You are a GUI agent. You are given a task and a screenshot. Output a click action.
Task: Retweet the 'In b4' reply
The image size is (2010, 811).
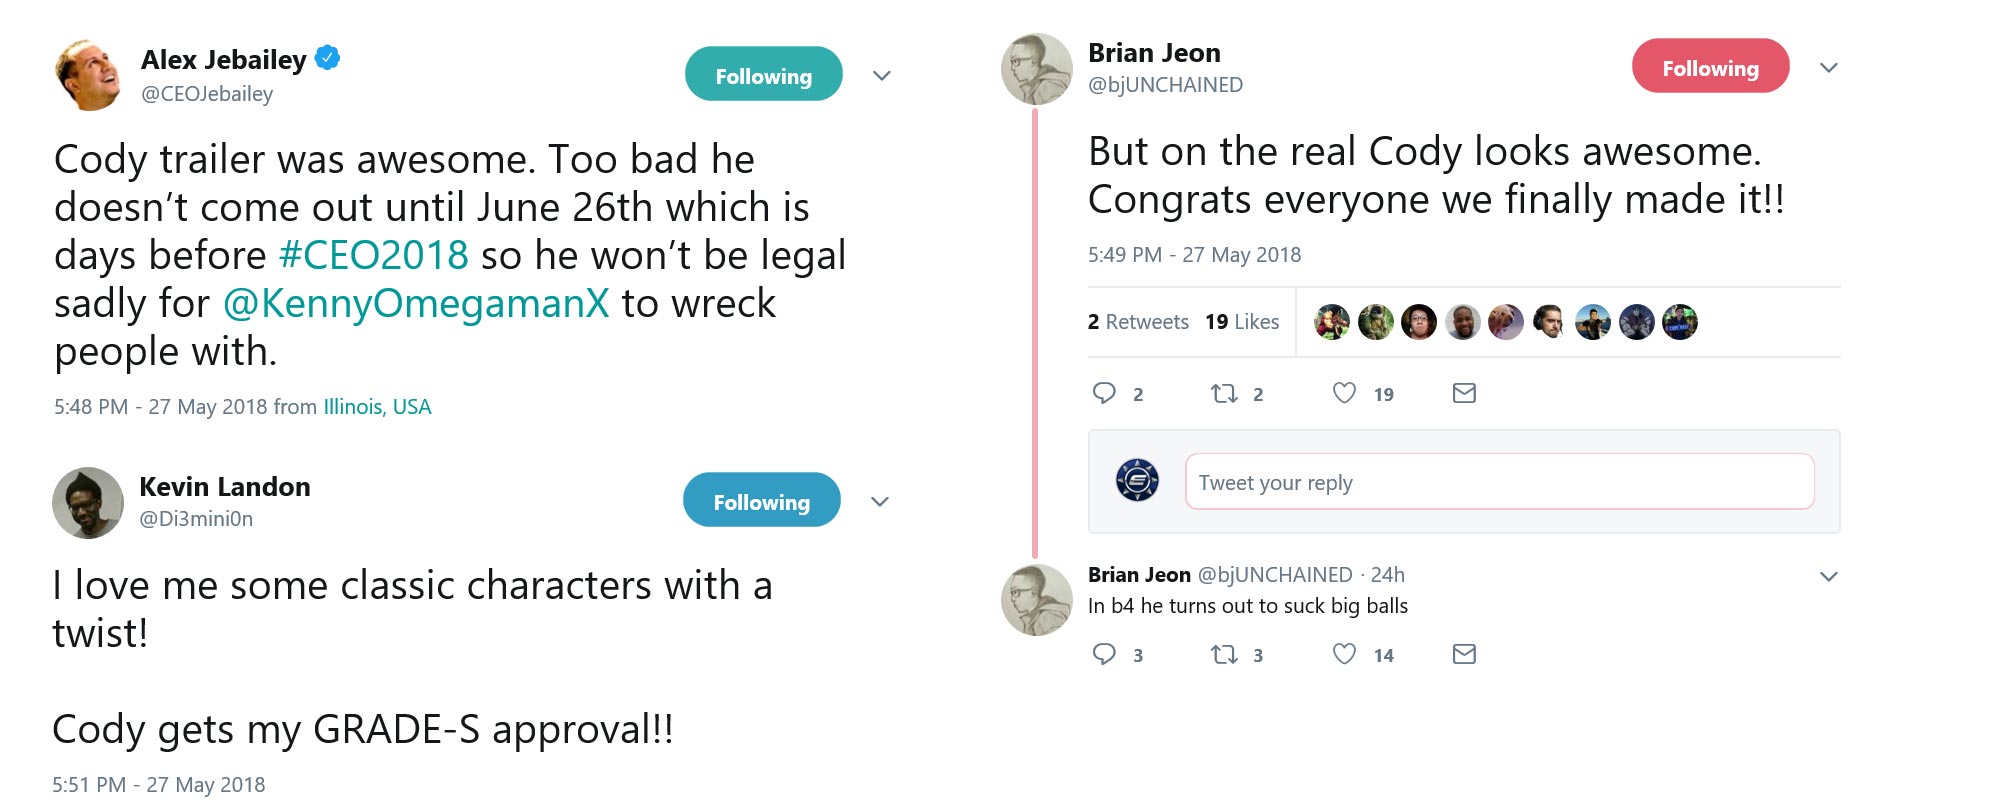pyautogui.click(x=1222, y=654)
